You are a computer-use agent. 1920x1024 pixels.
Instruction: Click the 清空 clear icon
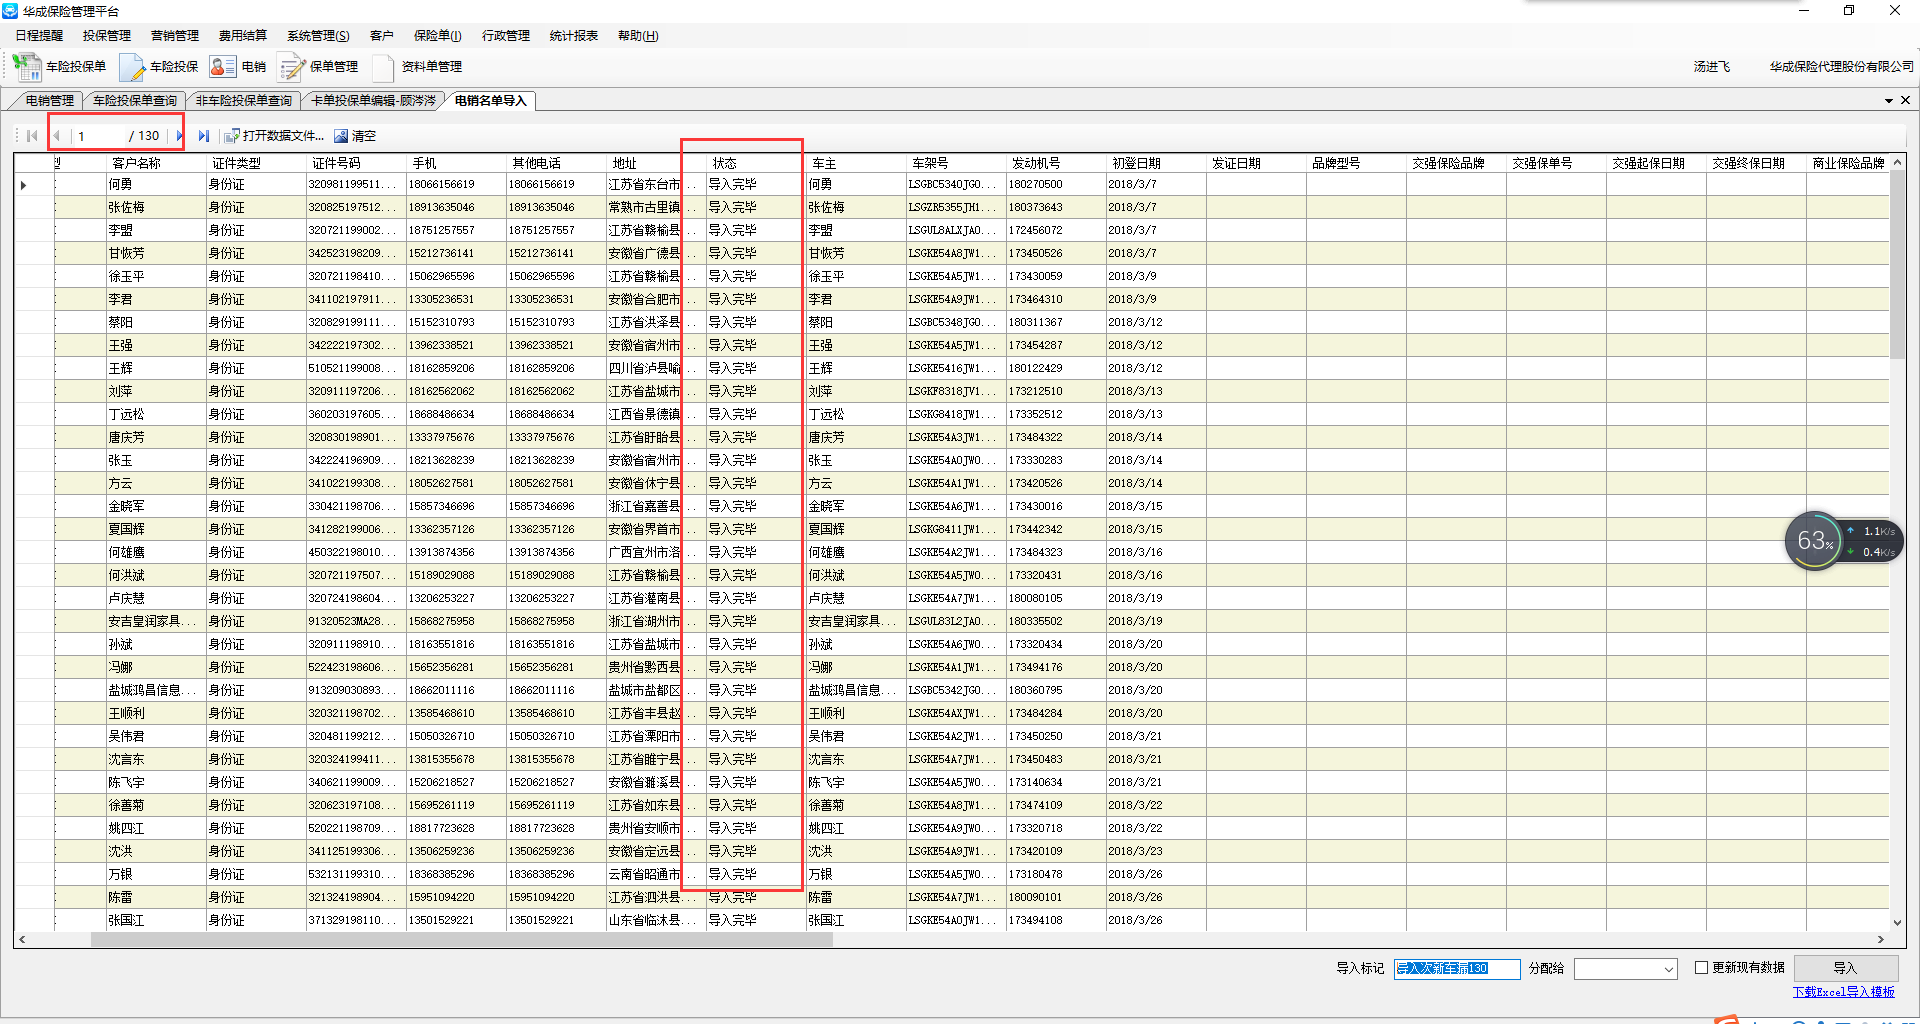341,136
